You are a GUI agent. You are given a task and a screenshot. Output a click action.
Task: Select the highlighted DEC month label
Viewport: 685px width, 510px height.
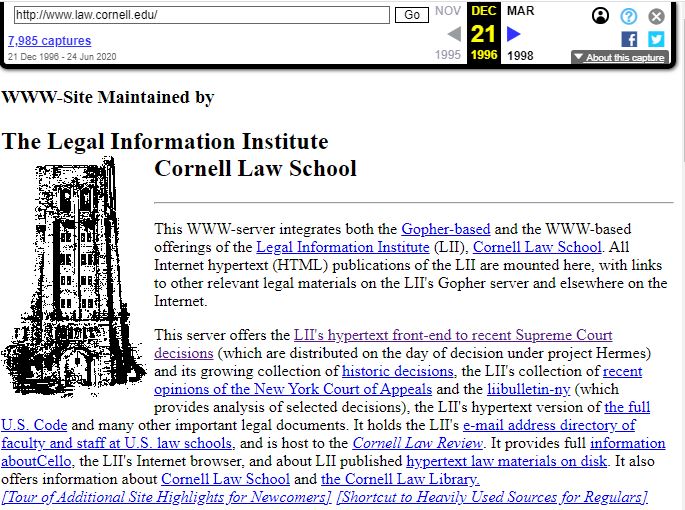(x=484, y=10)
